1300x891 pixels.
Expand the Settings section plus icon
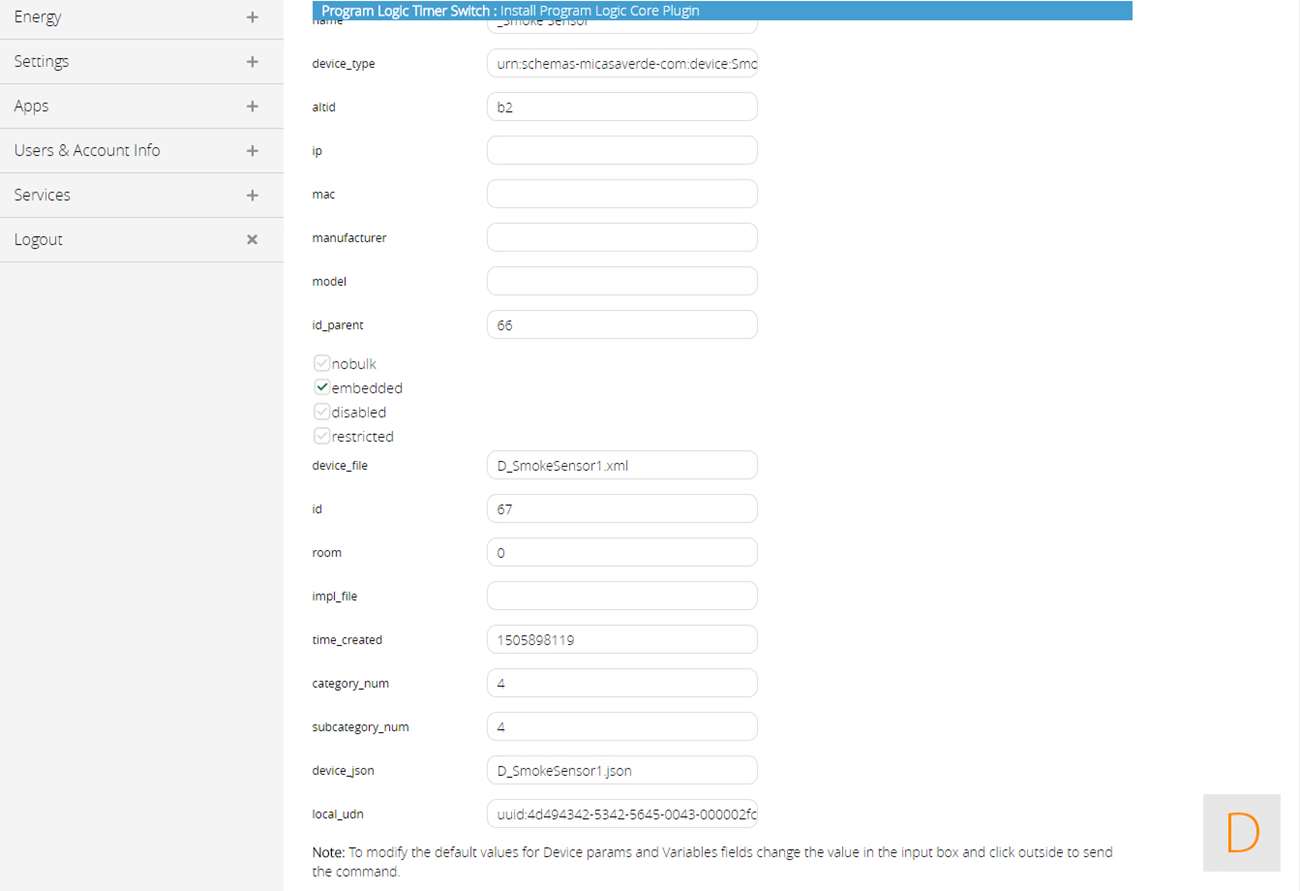click(x=252, y=62)
